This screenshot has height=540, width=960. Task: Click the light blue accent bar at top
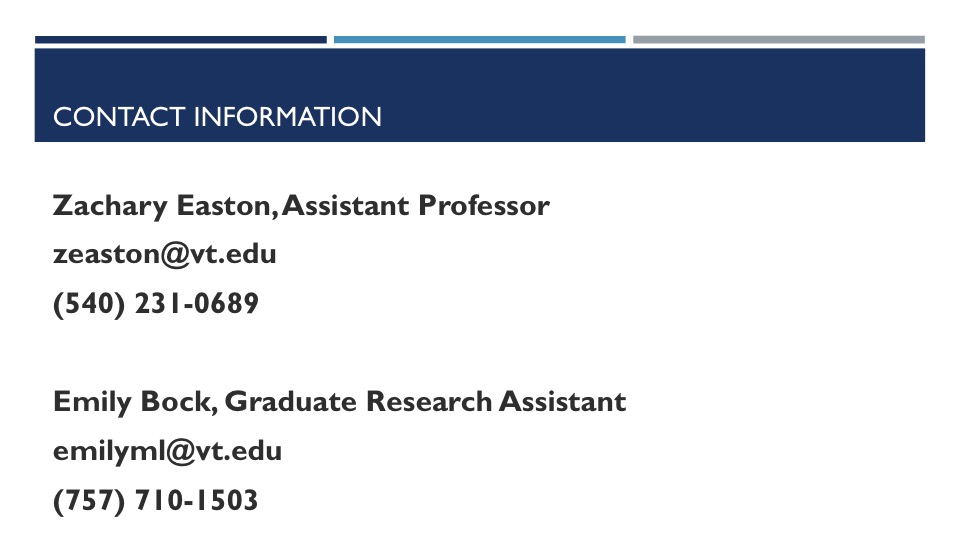tap(479, 40)
